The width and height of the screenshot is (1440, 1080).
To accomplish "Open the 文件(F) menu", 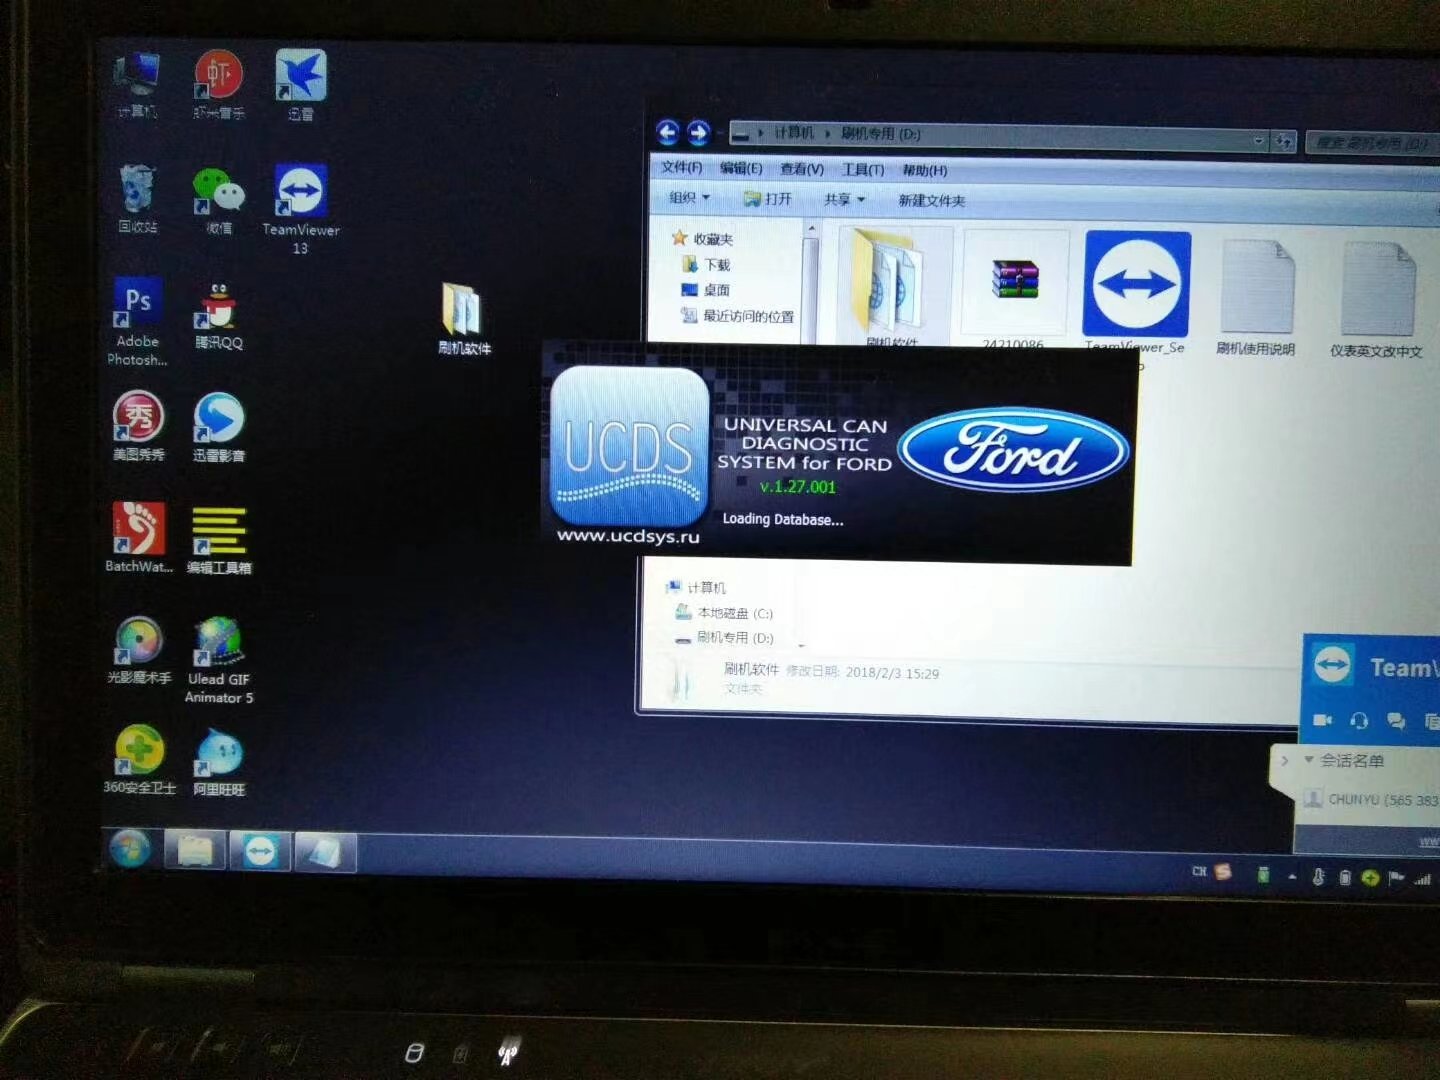I will [x=682, y=167].
